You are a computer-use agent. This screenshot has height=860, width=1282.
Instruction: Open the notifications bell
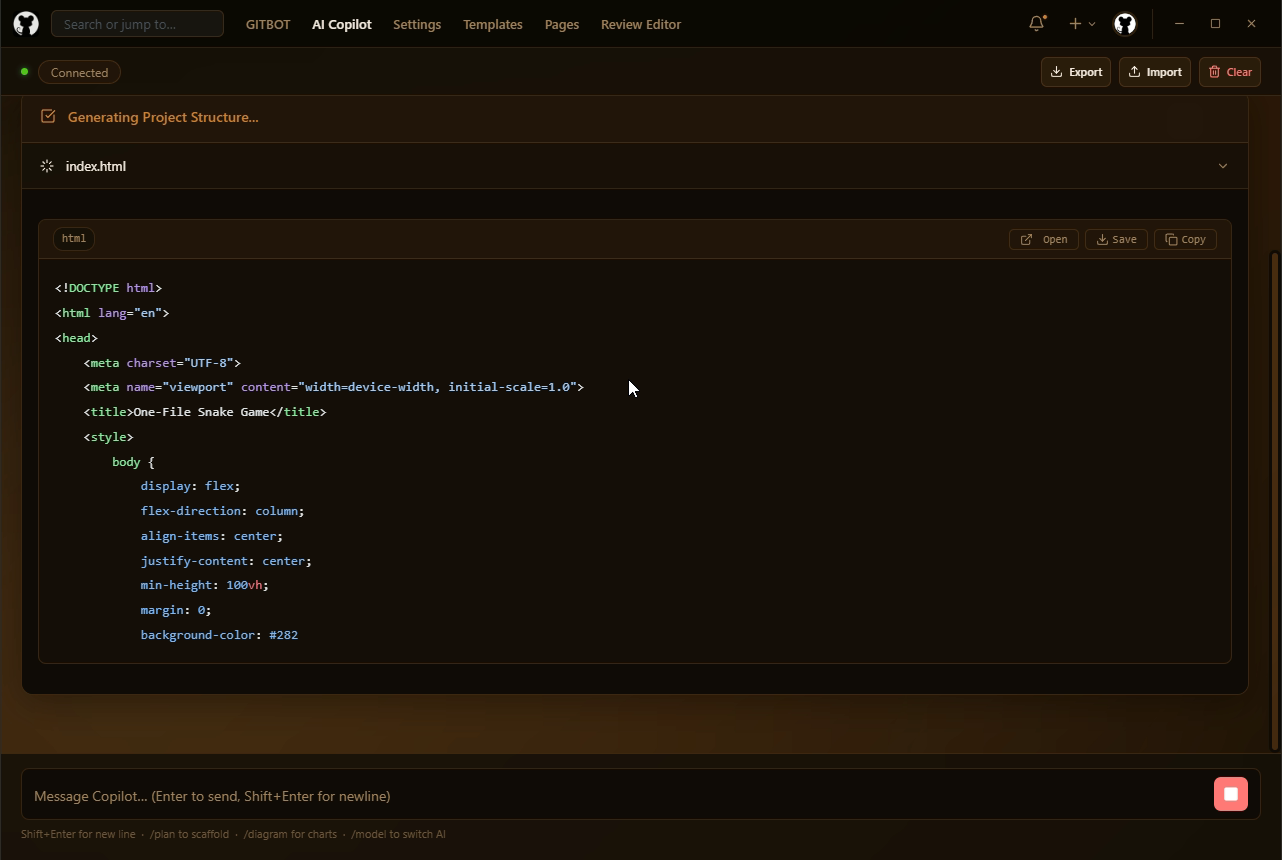click(x=1037, y=23)
